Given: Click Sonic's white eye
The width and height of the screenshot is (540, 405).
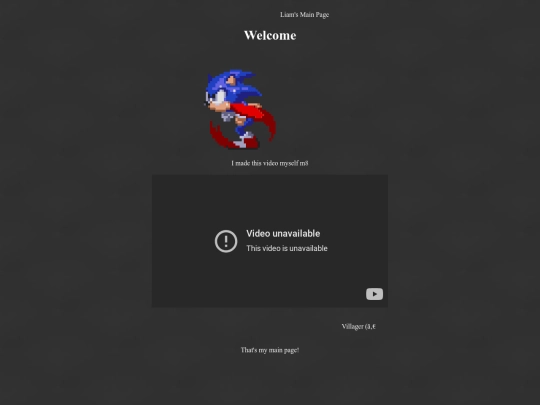Looking at the screenshot, I should point(219,96).
